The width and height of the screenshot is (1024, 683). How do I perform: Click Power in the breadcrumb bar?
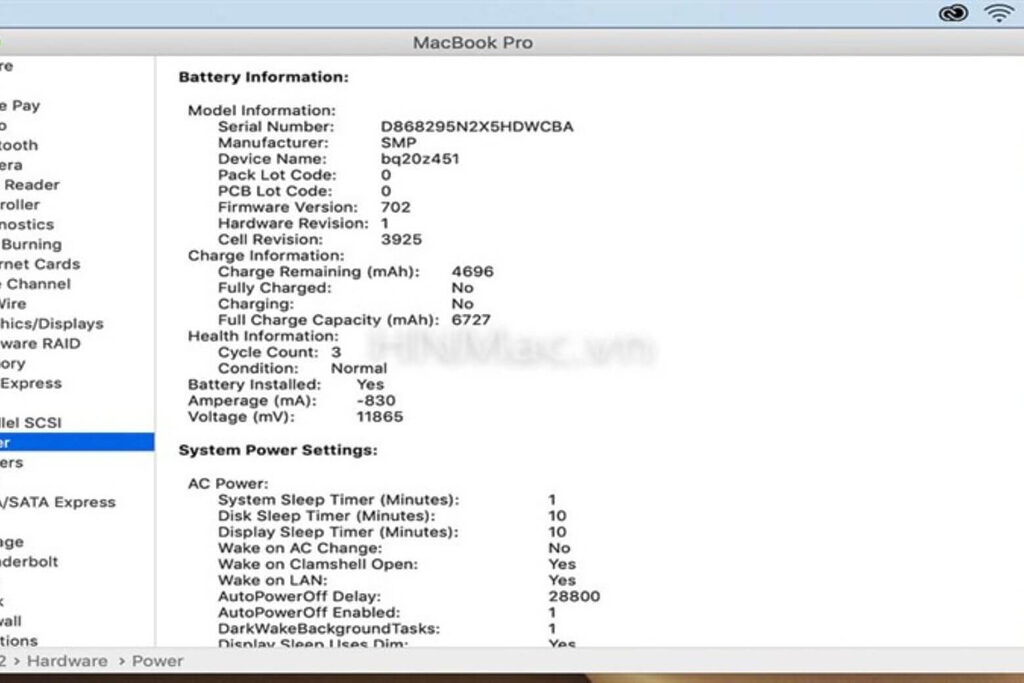point(157,661)
